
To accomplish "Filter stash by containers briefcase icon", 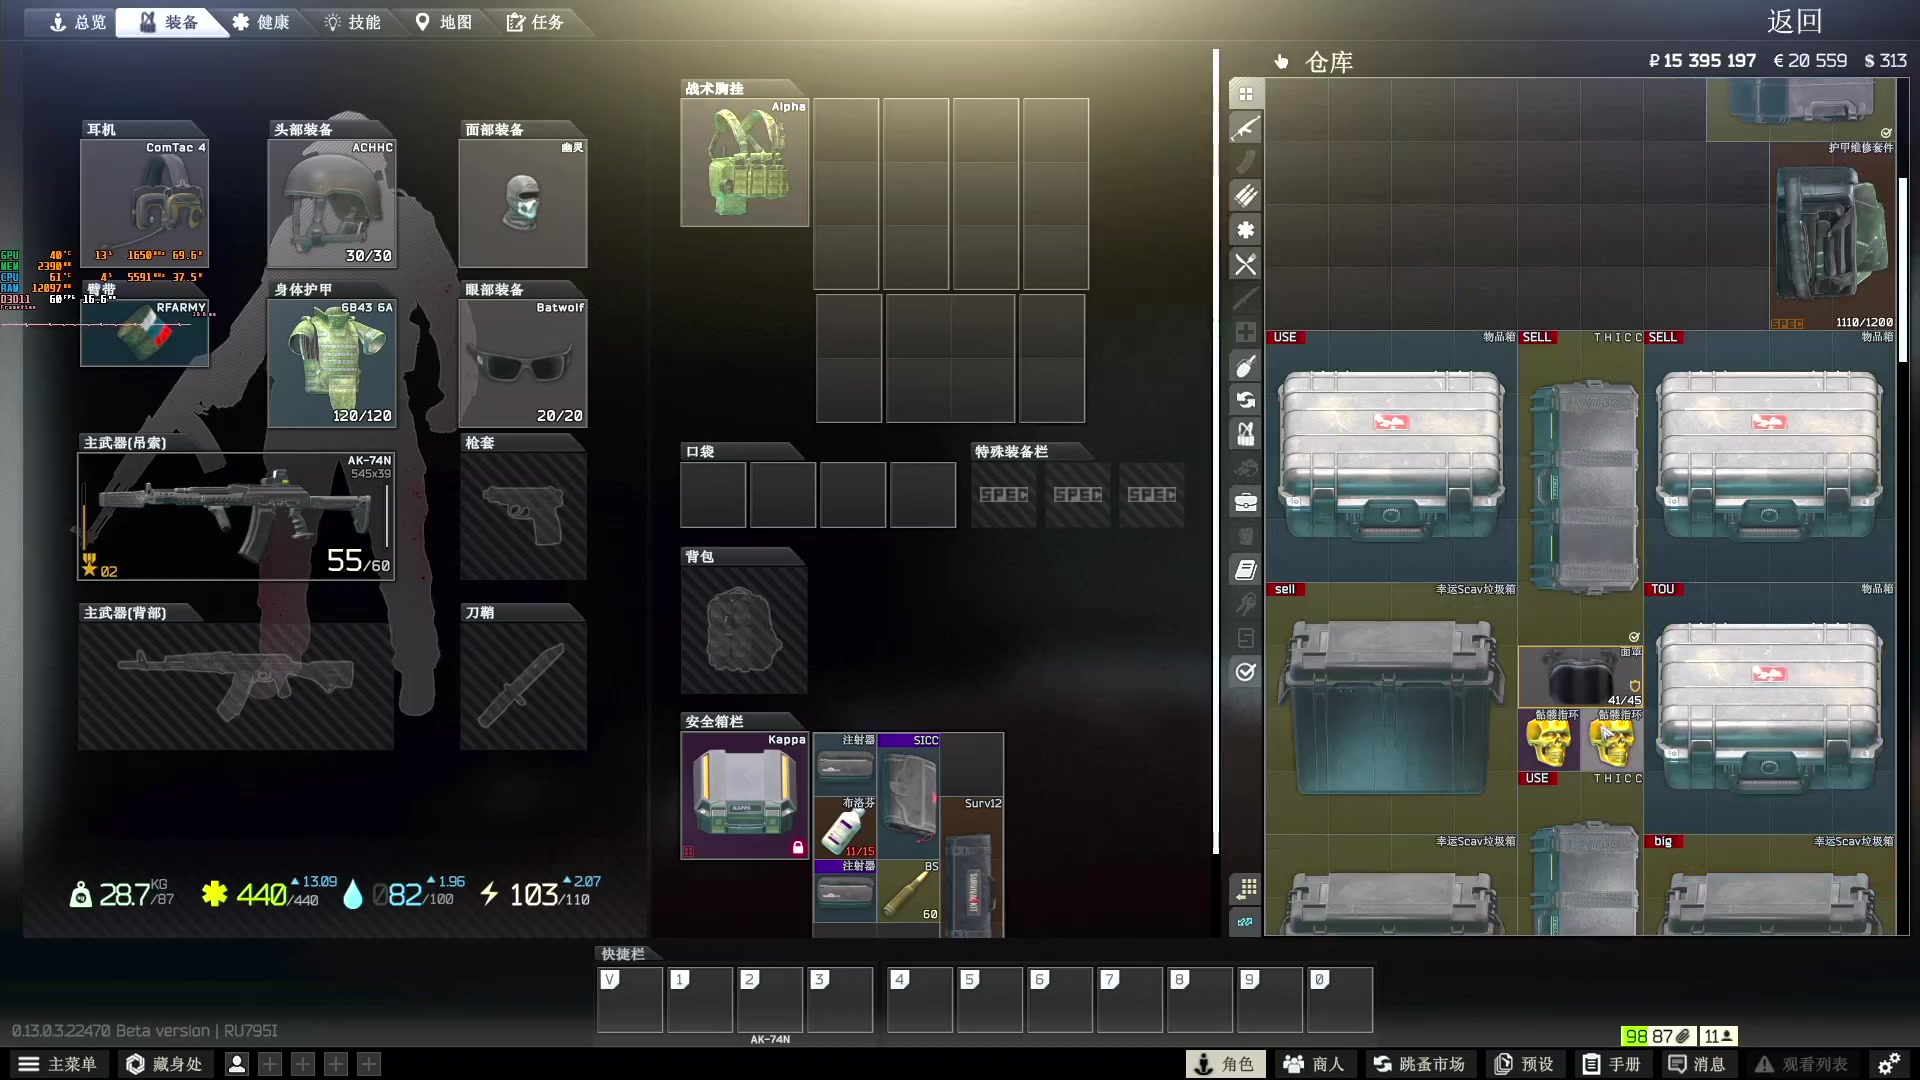I will tap(1245, 502).
